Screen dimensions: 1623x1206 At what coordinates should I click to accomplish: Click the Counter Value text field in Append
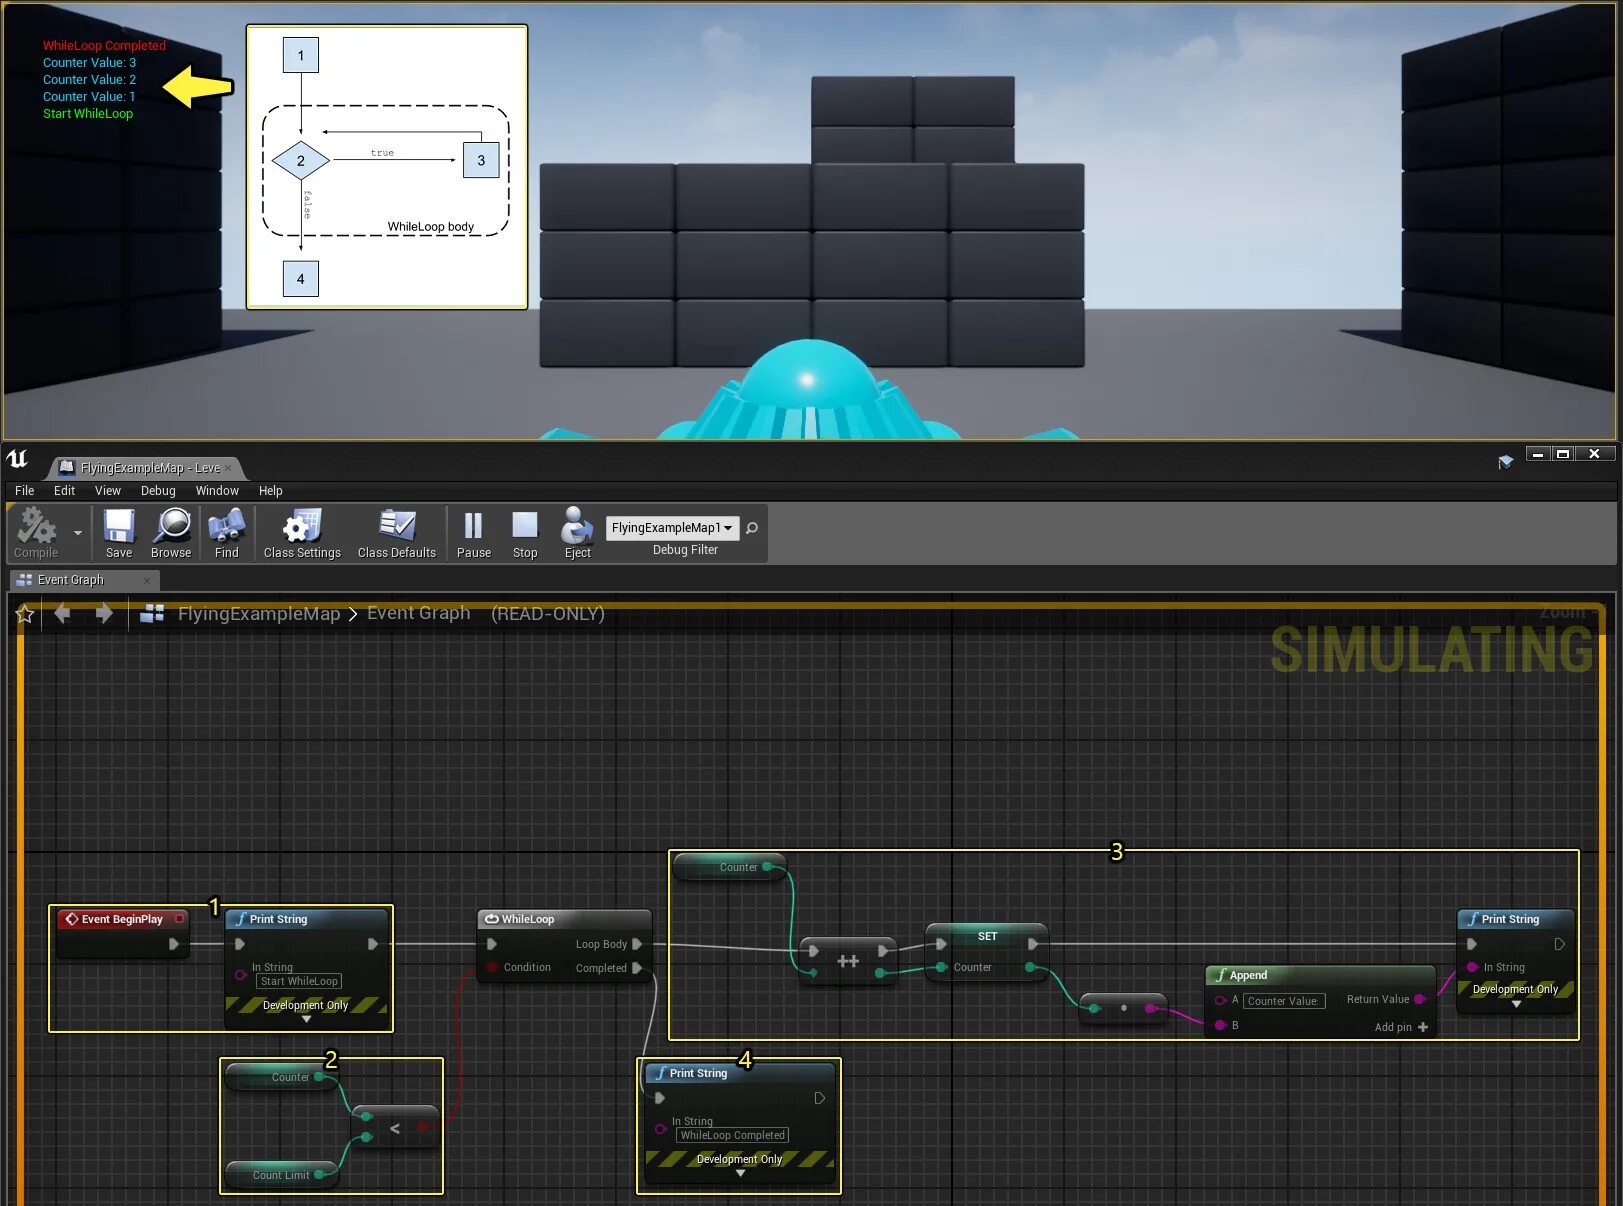pyautogui.click(x=1284, y=1001)
